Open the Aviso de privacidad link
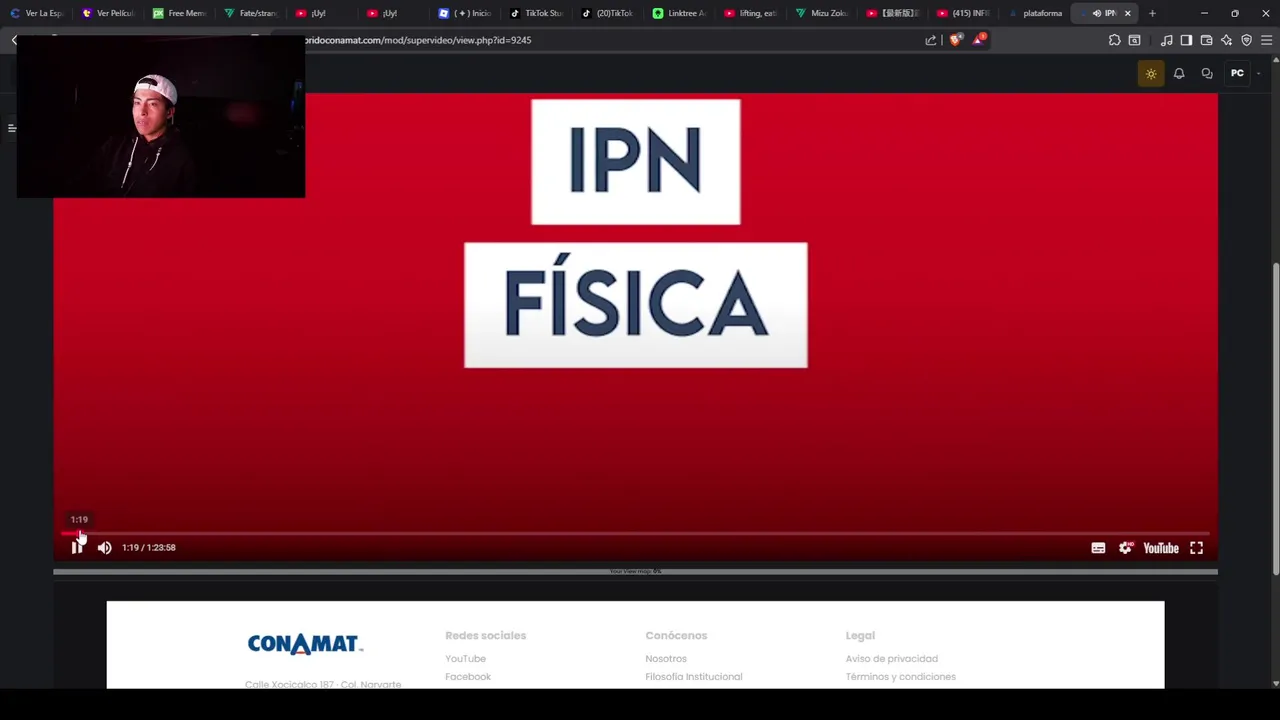 tap(891, 659)
